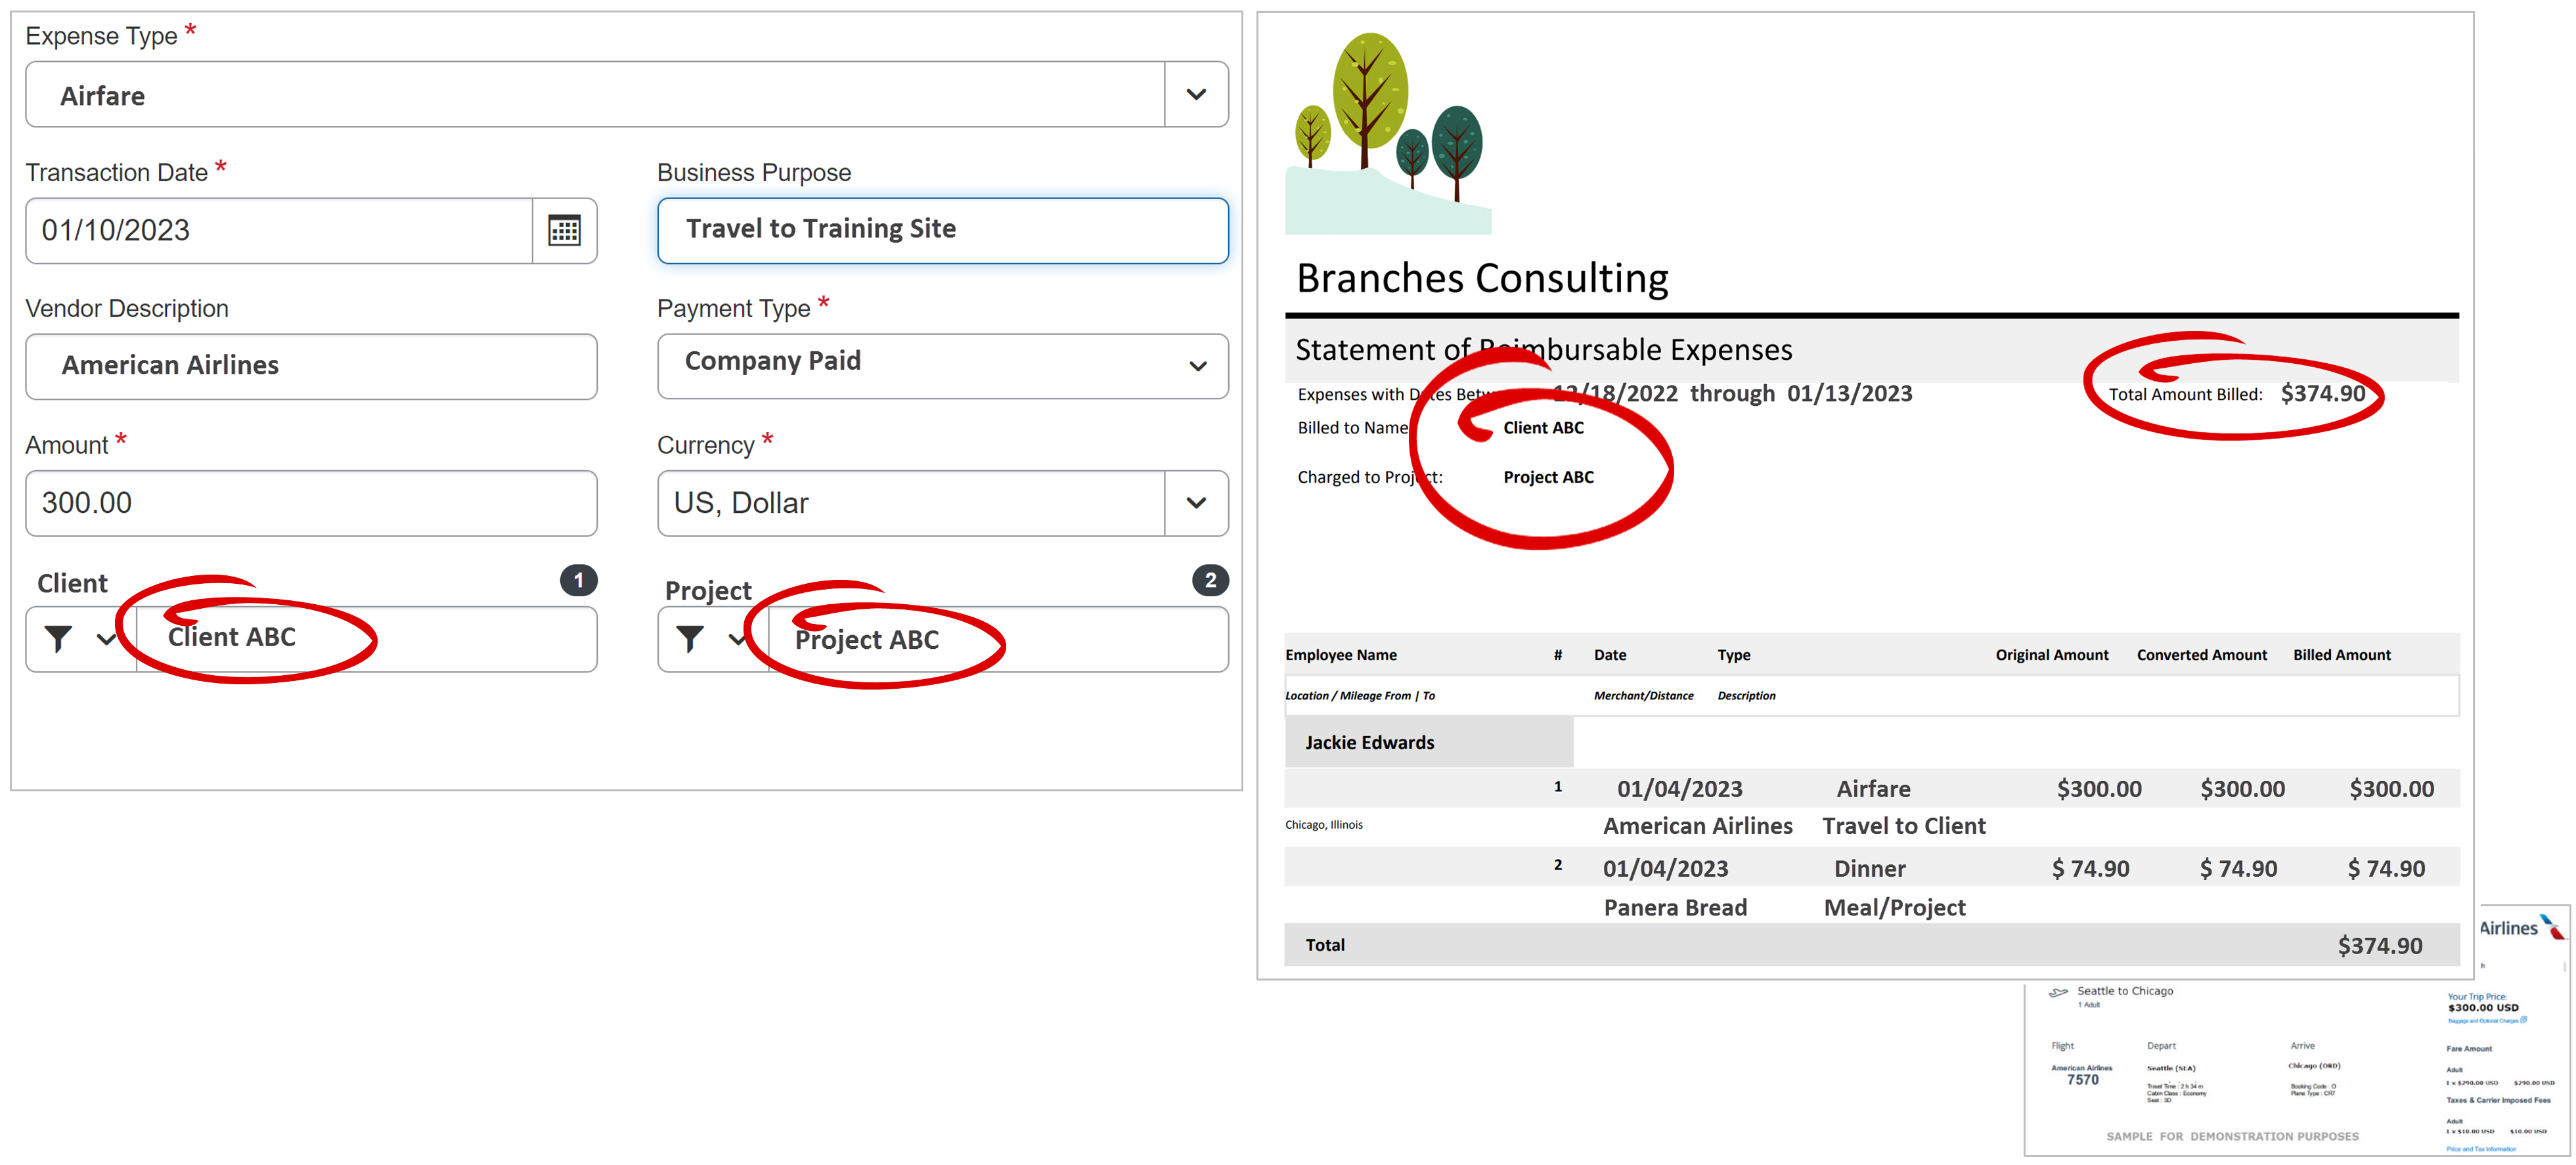The height and width of the screenshot is (1165, 2576).
Task: Open the Expense Type dropdown arrow
Action: tap(1196, 95)
